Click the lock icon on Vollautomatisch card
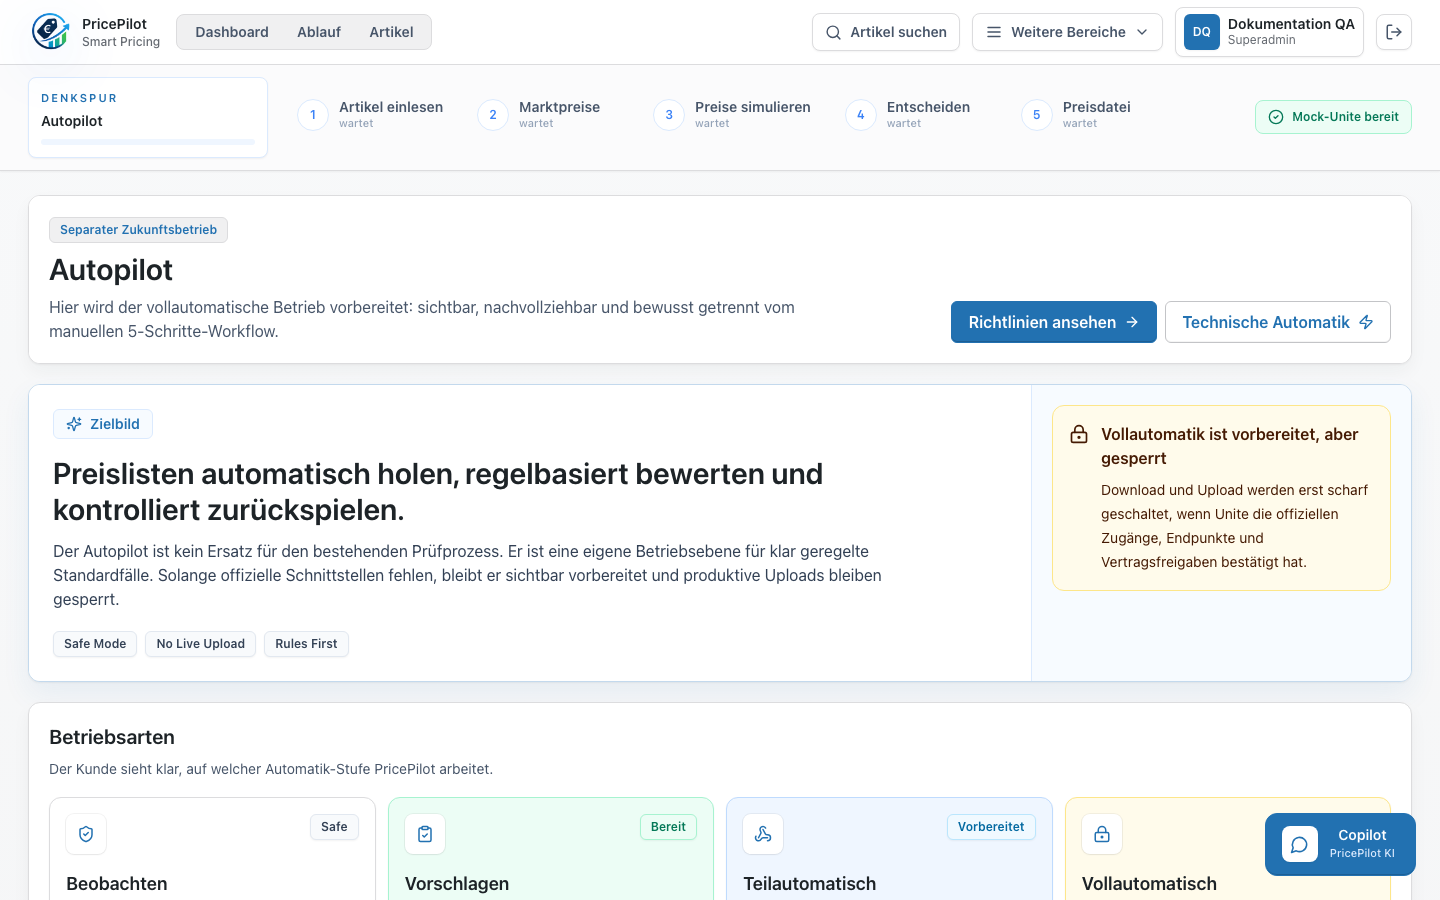The height and width of the screenshot is (900, 1440). 1102,834
